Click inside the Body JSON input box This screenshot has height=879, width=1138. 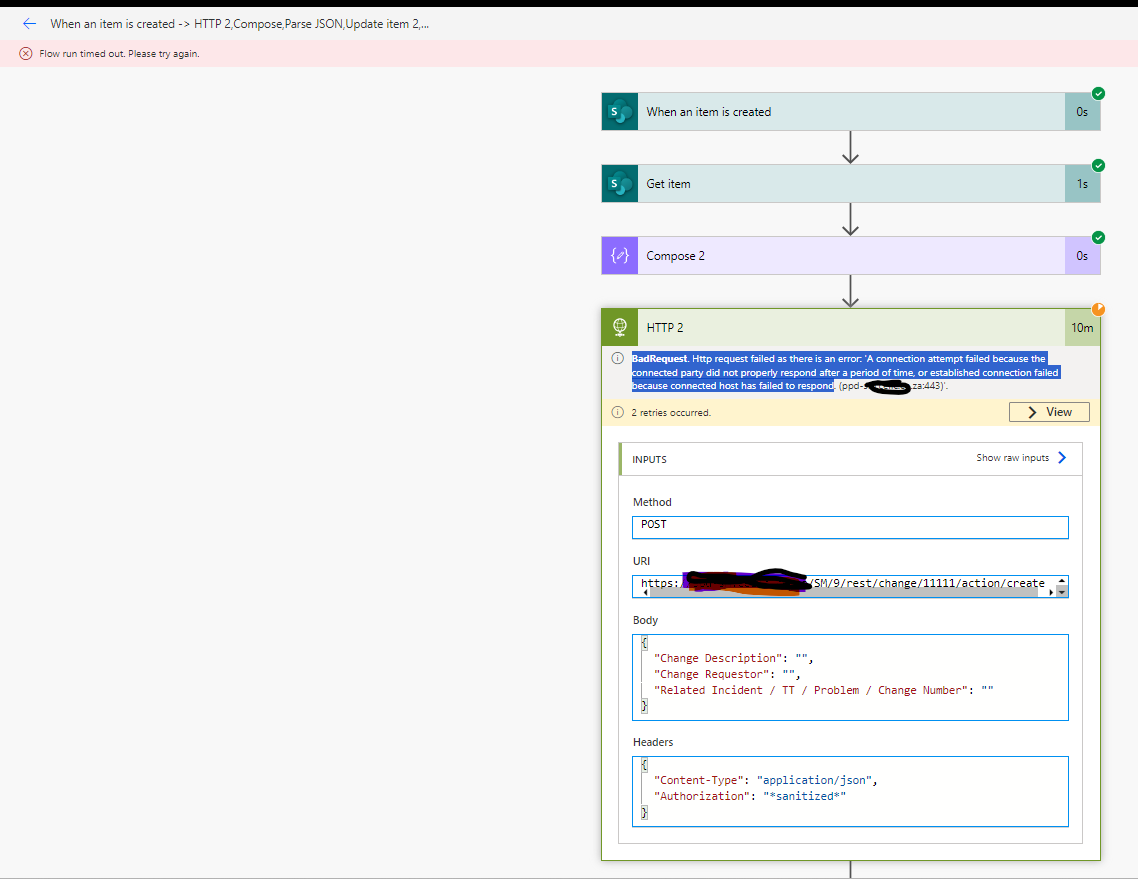[849, 673]
